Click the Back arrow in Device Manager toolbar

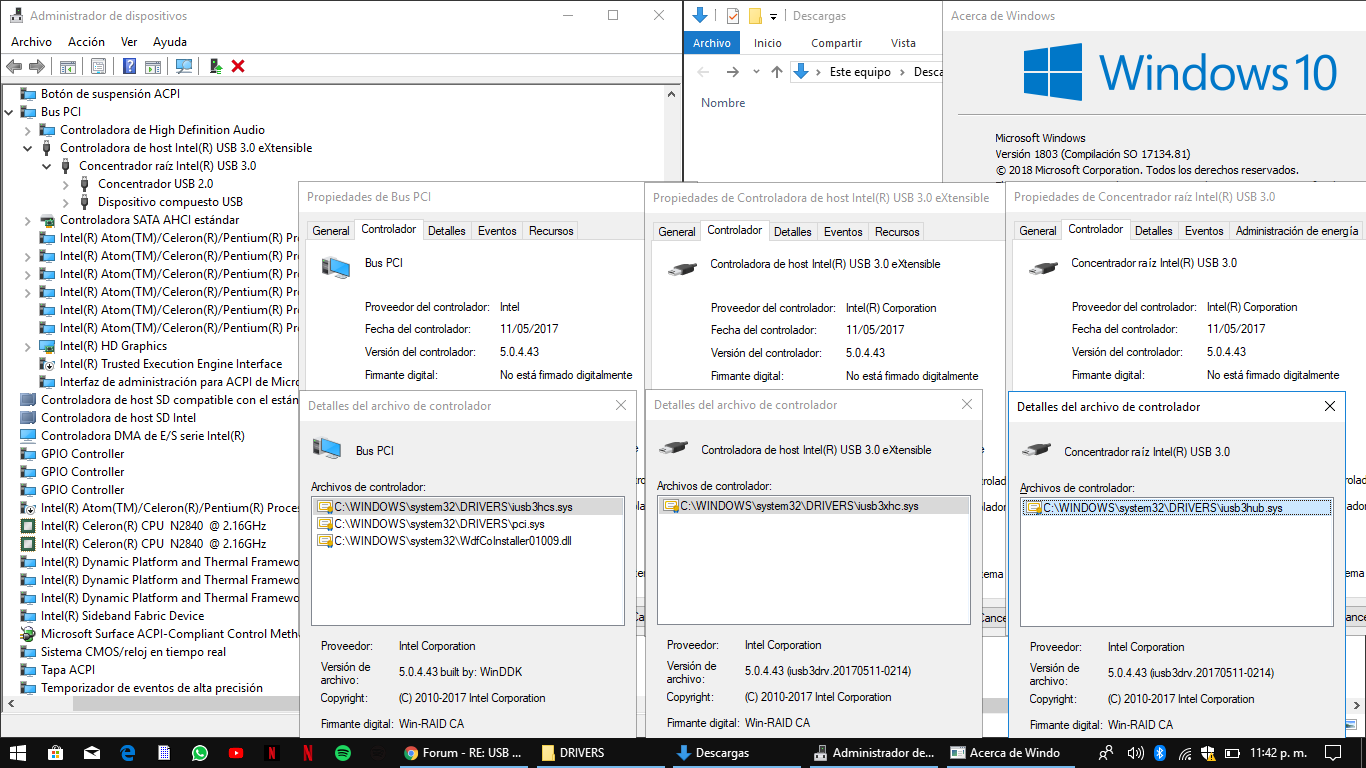tap(14, 66)
